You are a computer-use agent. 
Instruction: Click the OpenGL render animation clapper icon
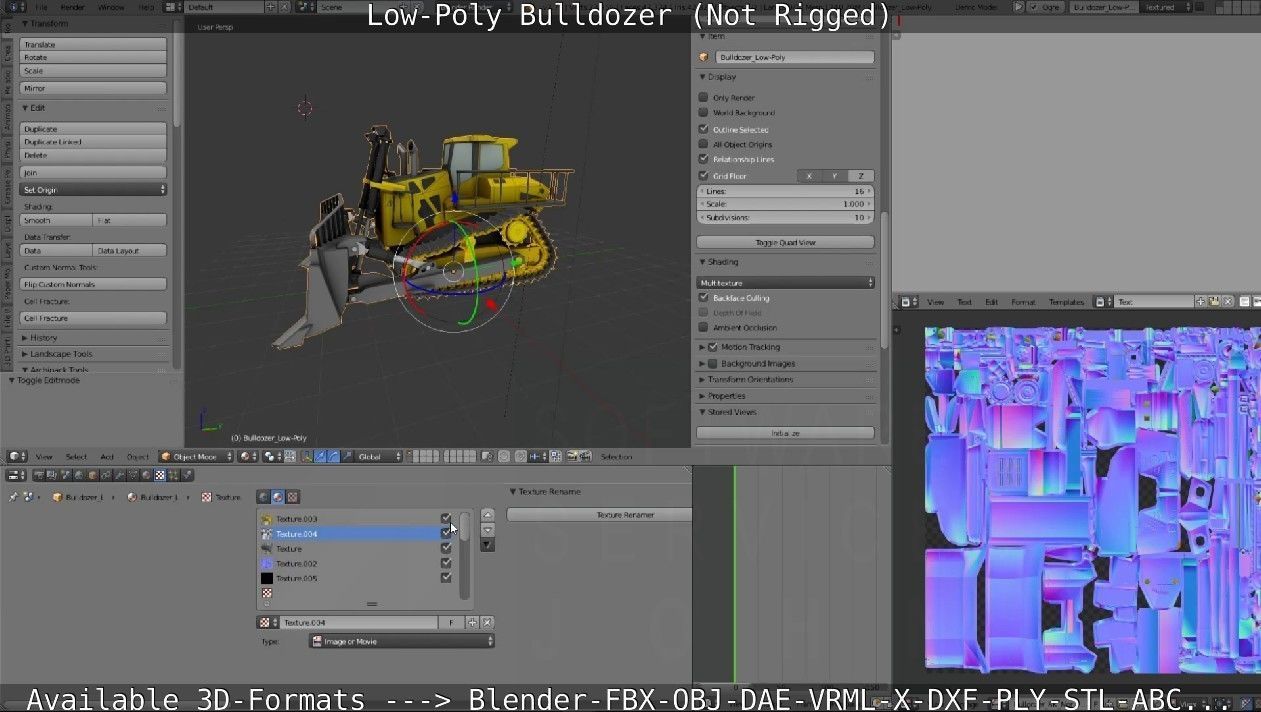coord(585,456)
